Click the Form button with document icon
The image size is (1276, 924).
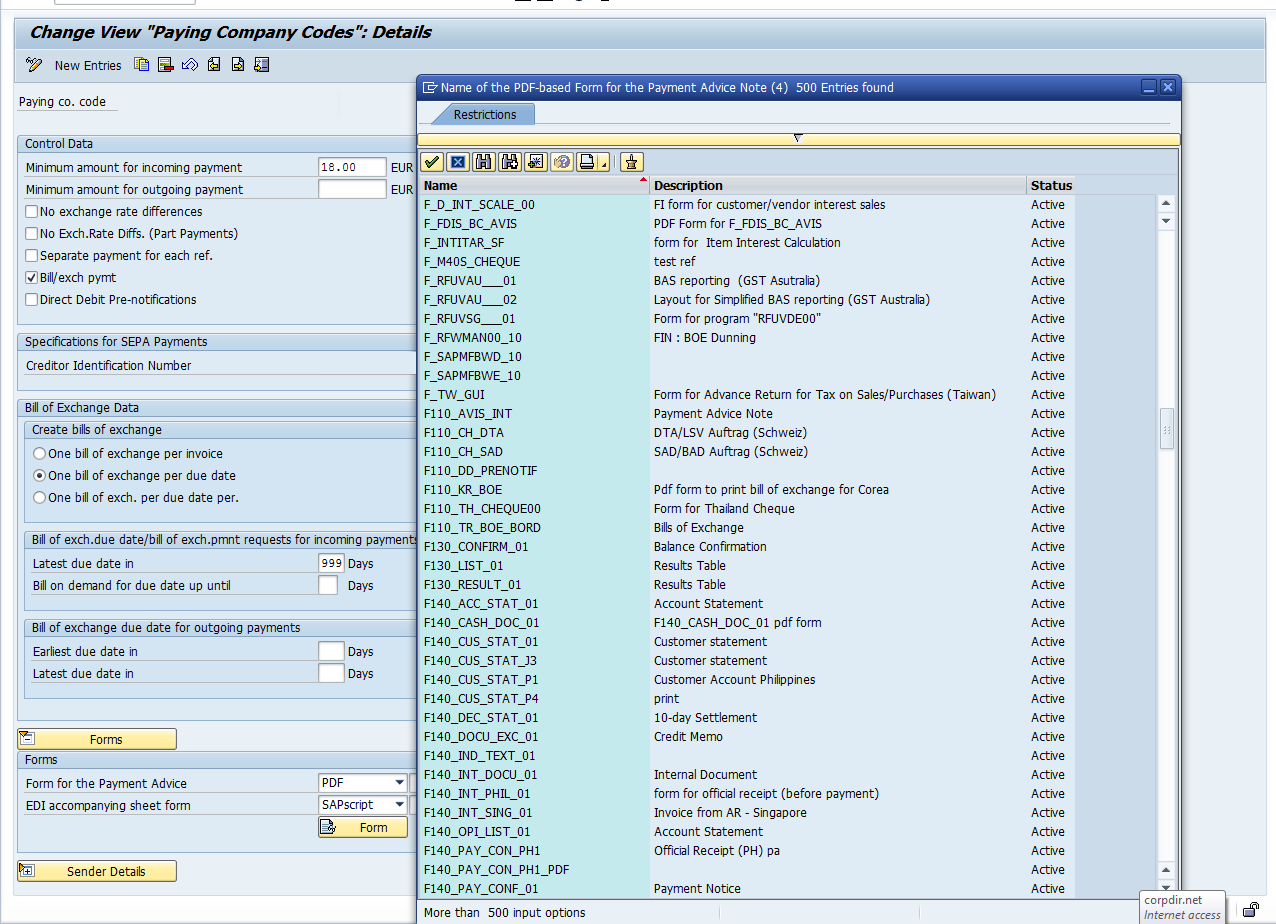[363, 827]
